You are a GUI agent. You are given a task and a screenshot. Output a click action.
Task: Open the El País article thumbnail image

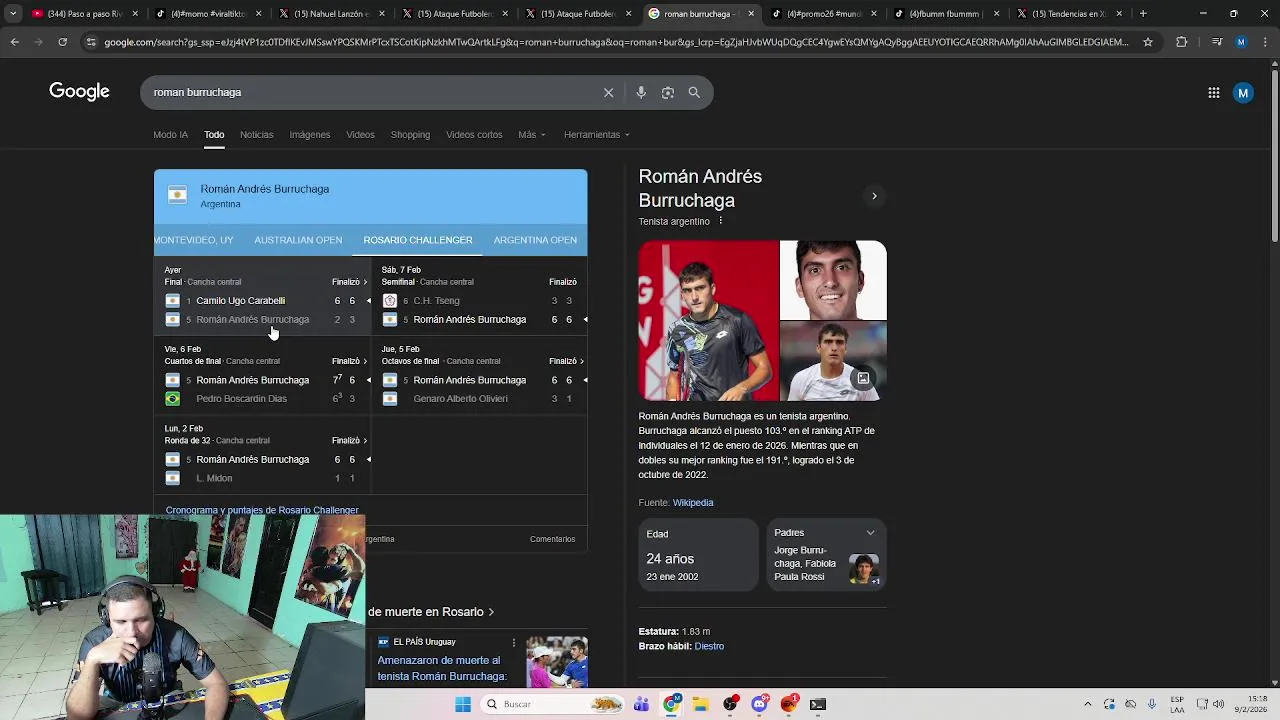(x=557, y=662)
